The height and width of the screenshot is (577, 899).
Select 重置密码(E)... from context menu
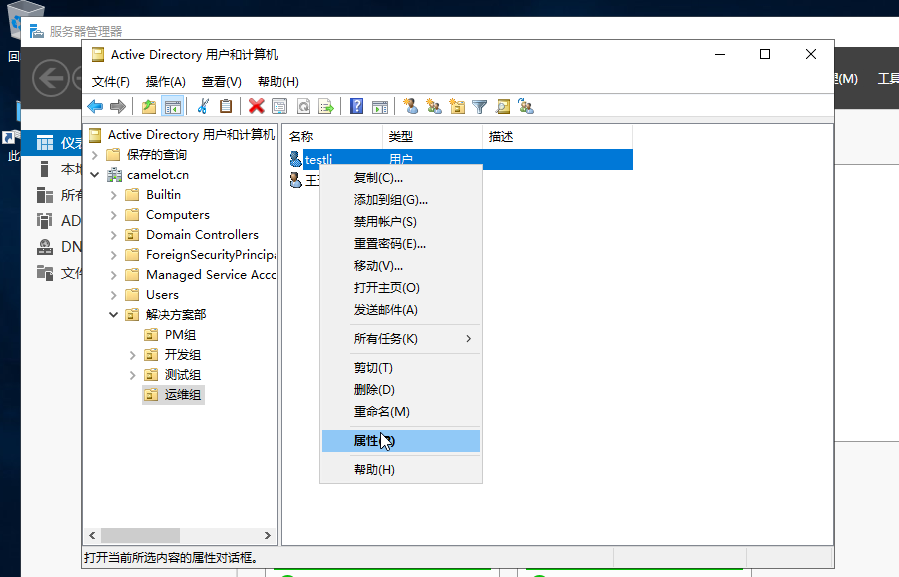click(401, 244)
